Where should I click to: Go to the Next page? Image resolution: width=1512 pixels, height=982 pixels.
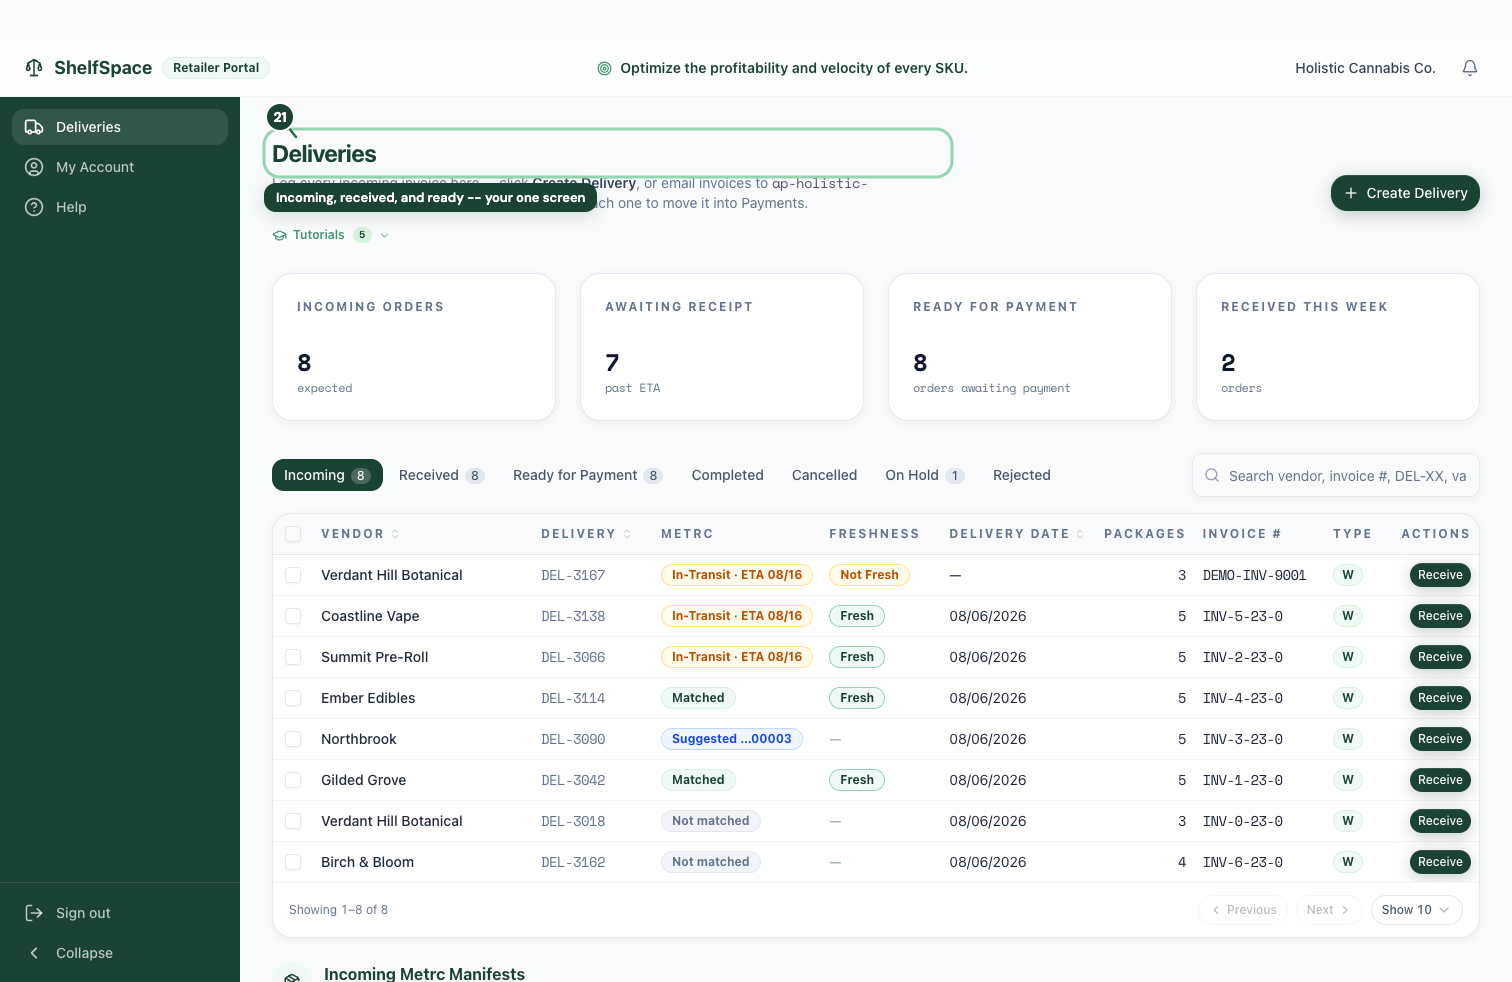coord(1328,910)
